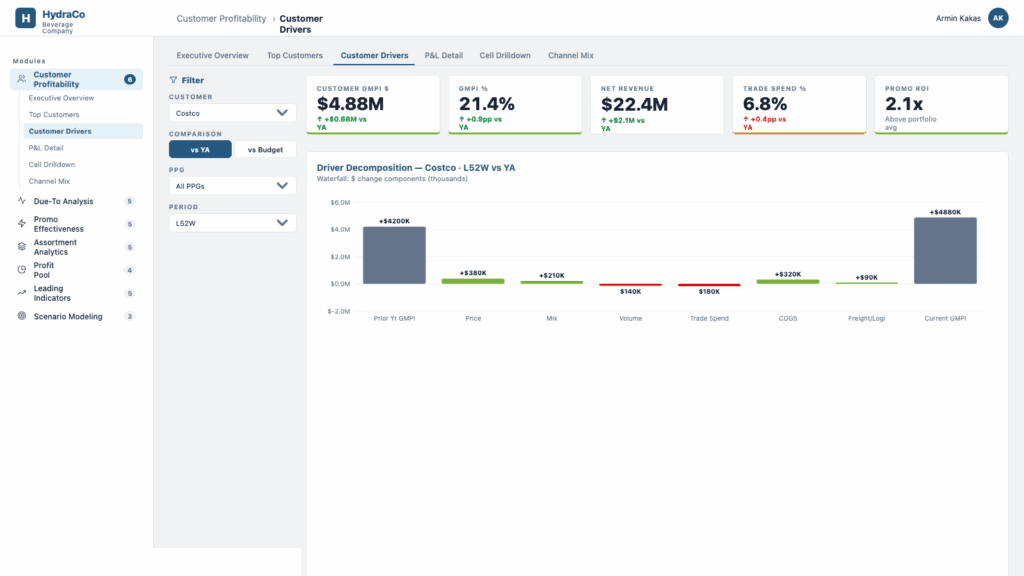Open the Profit Pool module
Screen dimensions: 1024x576
point(76,270)
